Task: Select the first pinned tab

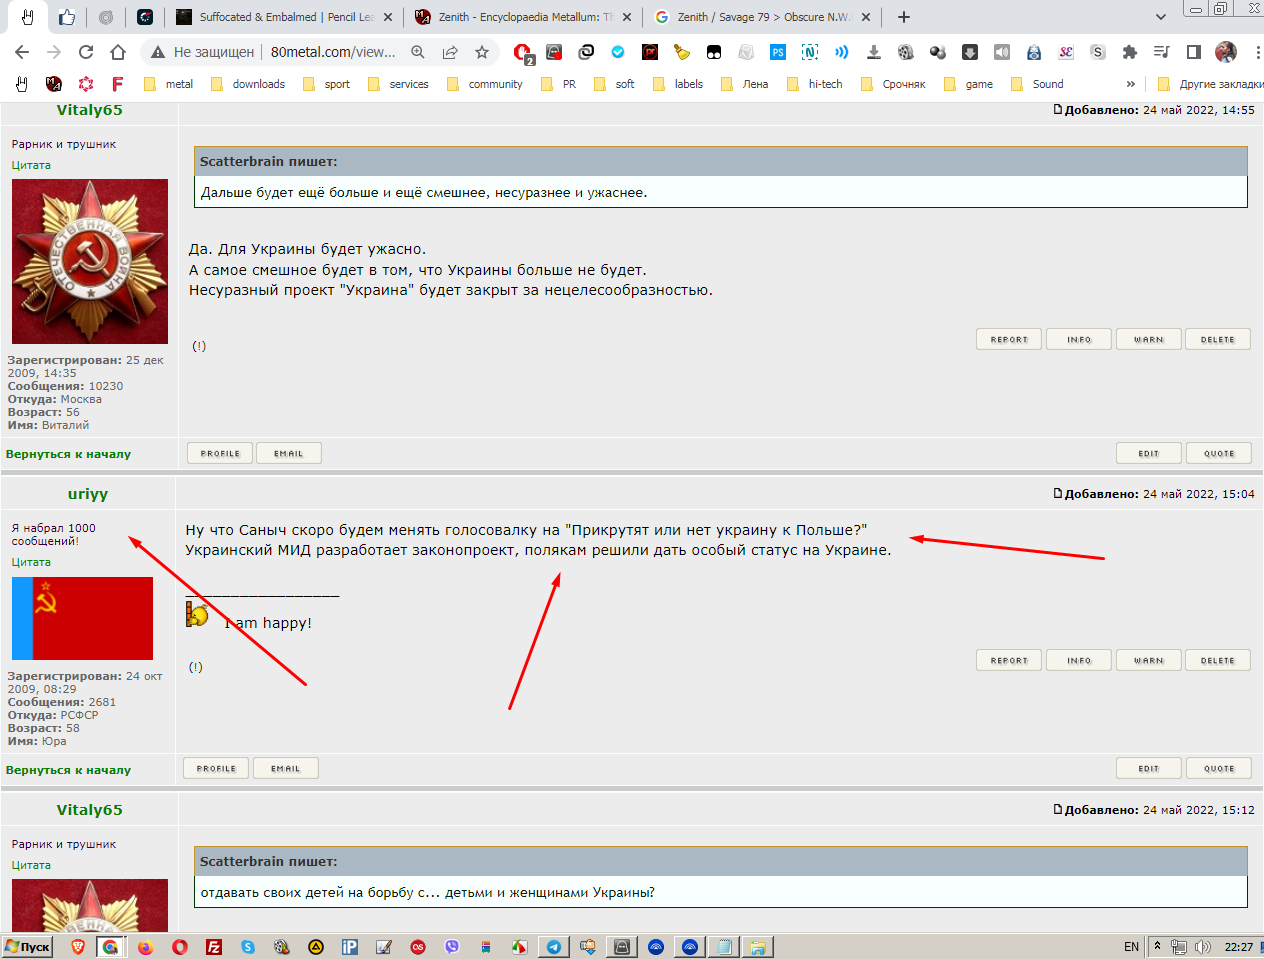Action: [x=26, y=17]
